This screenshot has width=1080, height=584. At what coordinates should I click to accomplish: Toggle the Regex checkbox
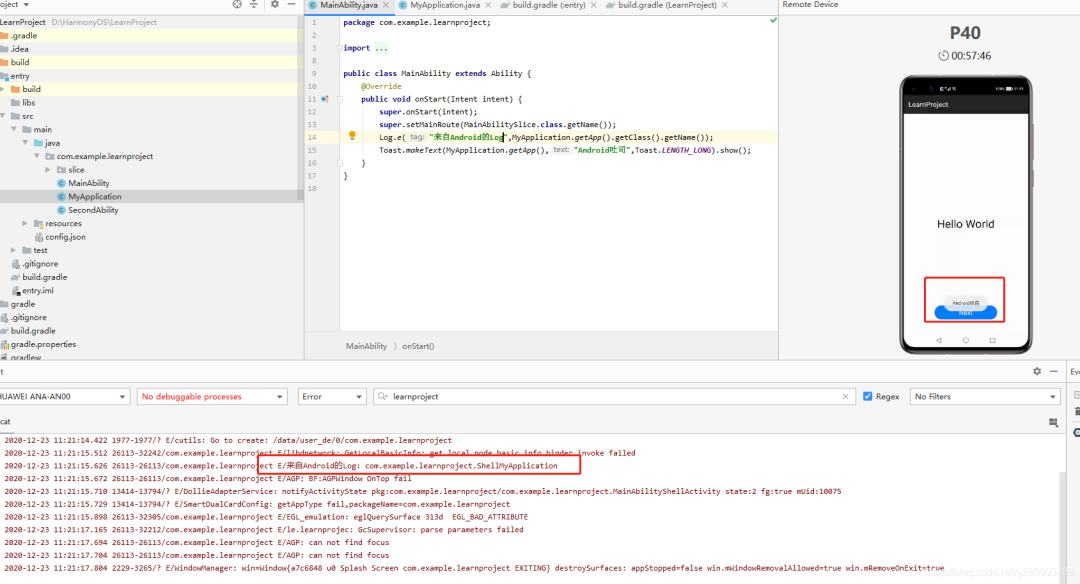point(867,397)
